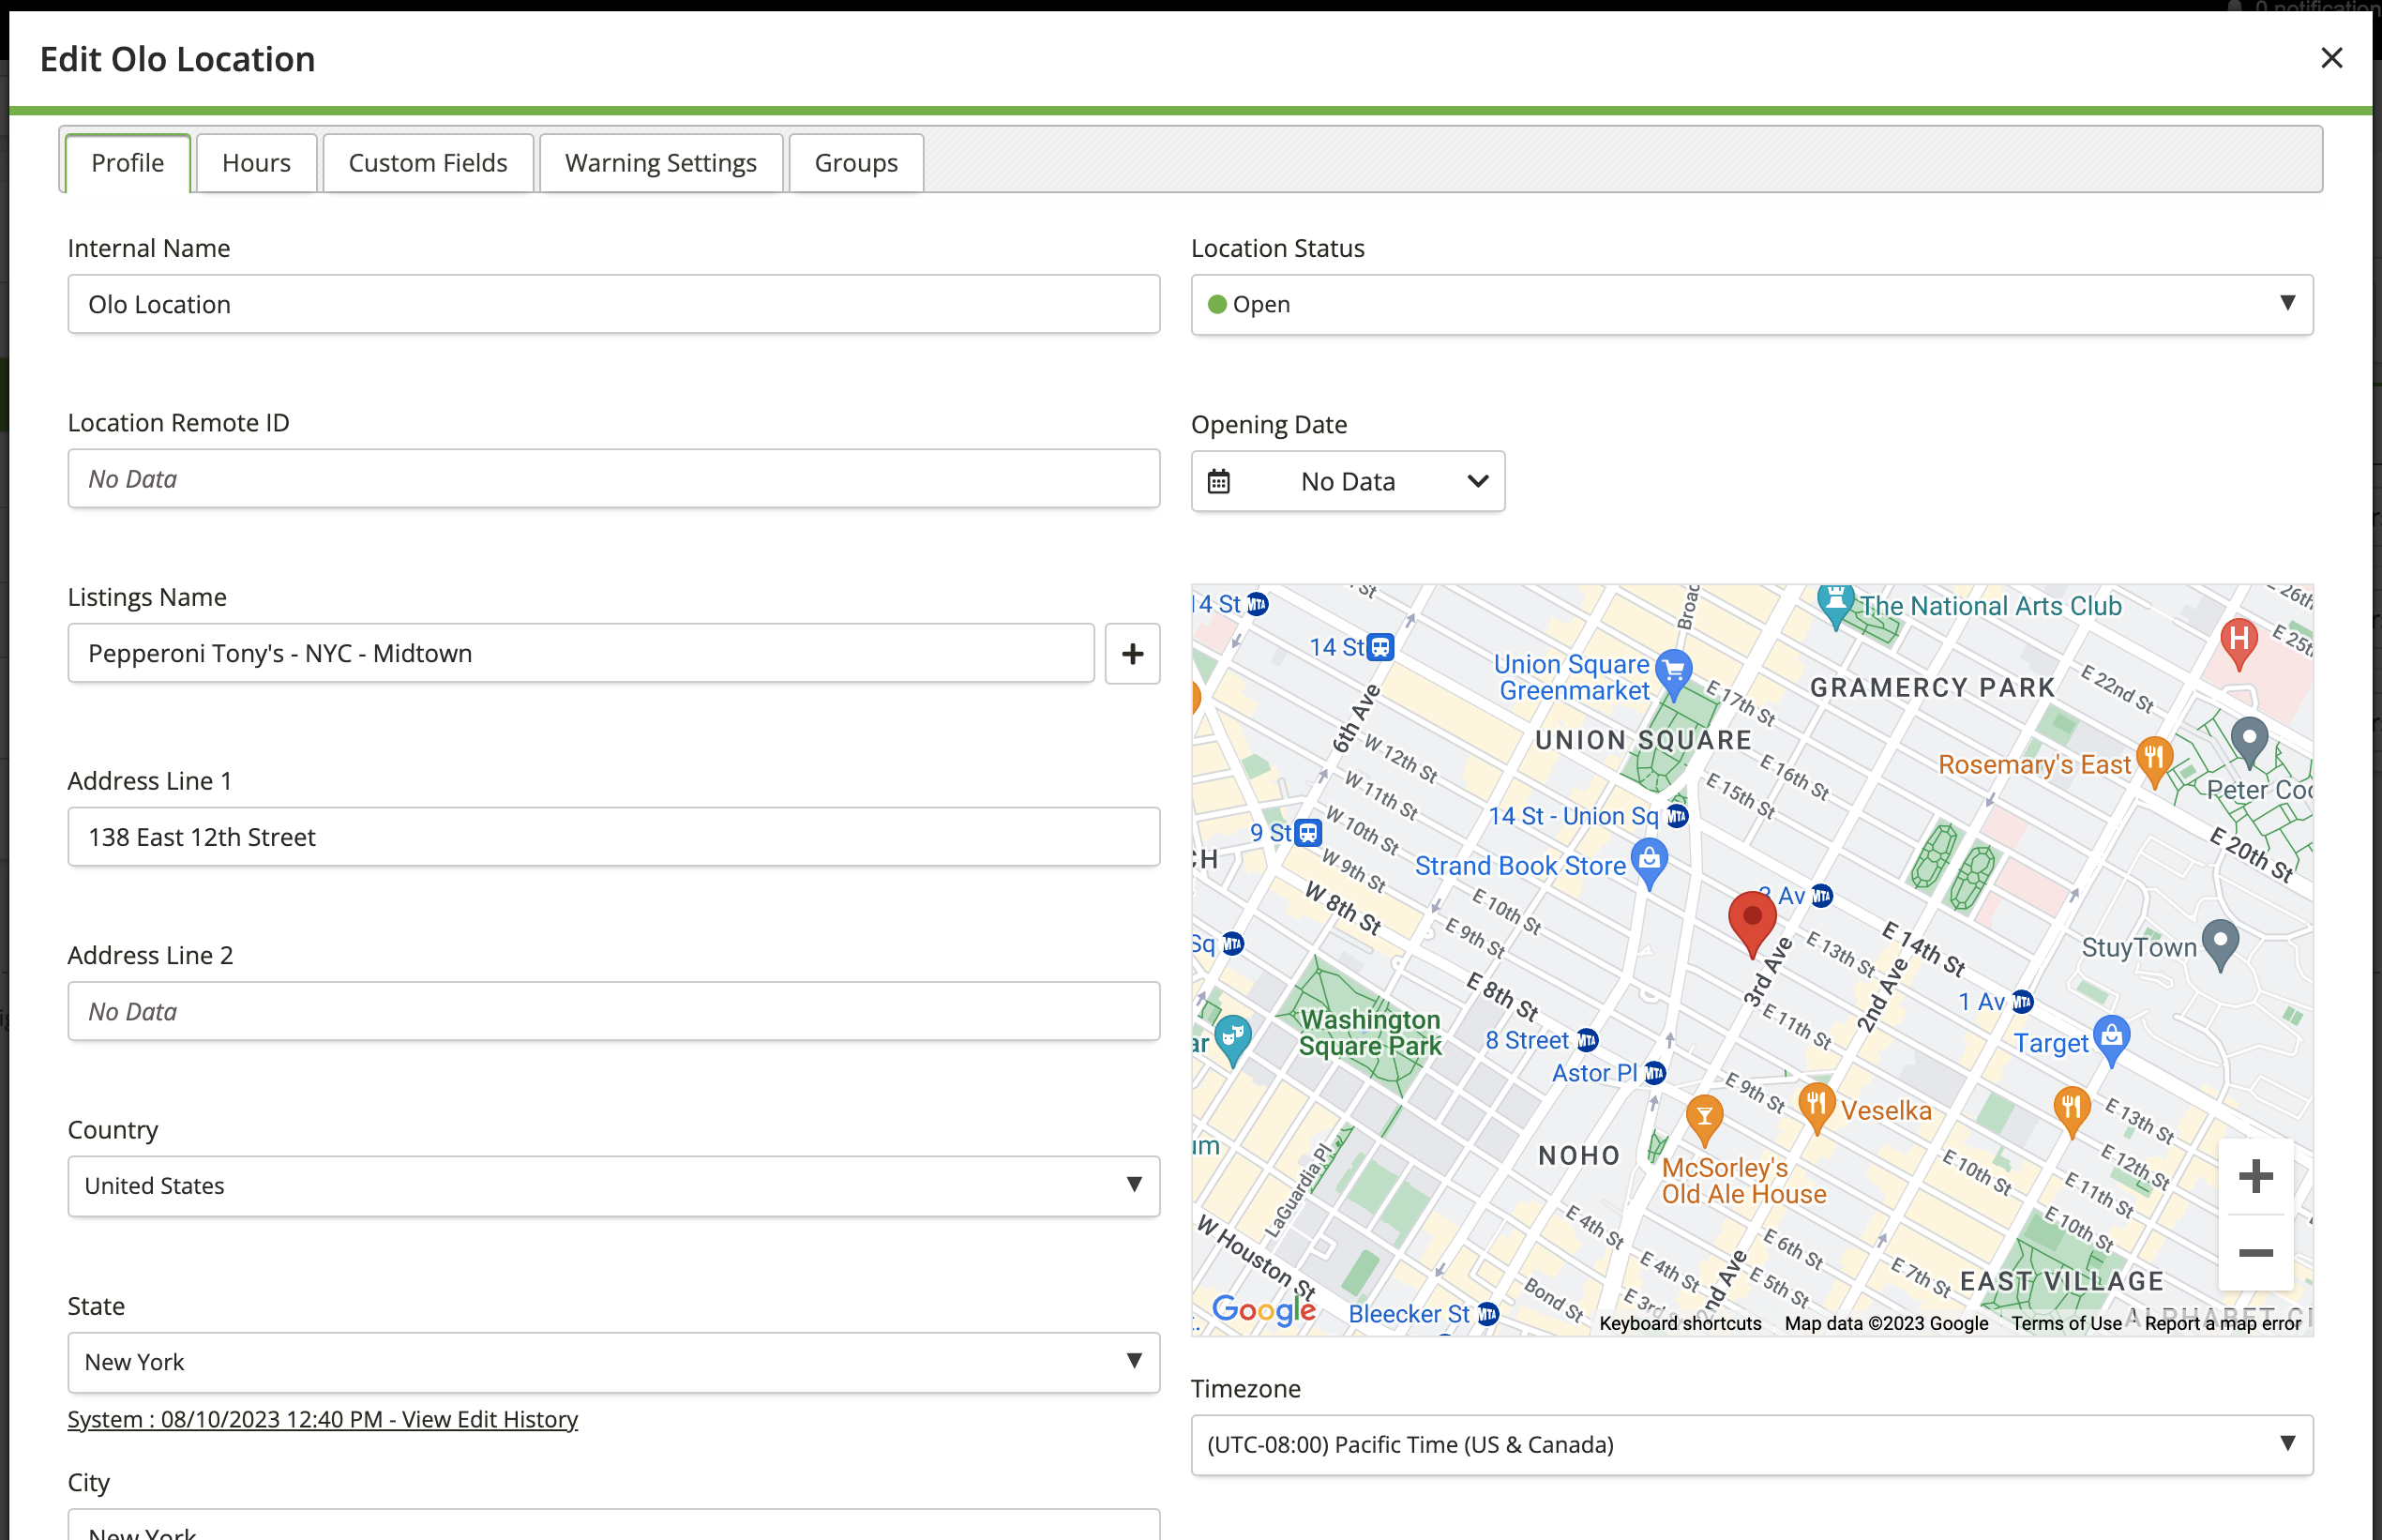The height and width of the screenshot is (1540, 2382).
Task: Open View Edit History link
Action: click(322, 1419)
